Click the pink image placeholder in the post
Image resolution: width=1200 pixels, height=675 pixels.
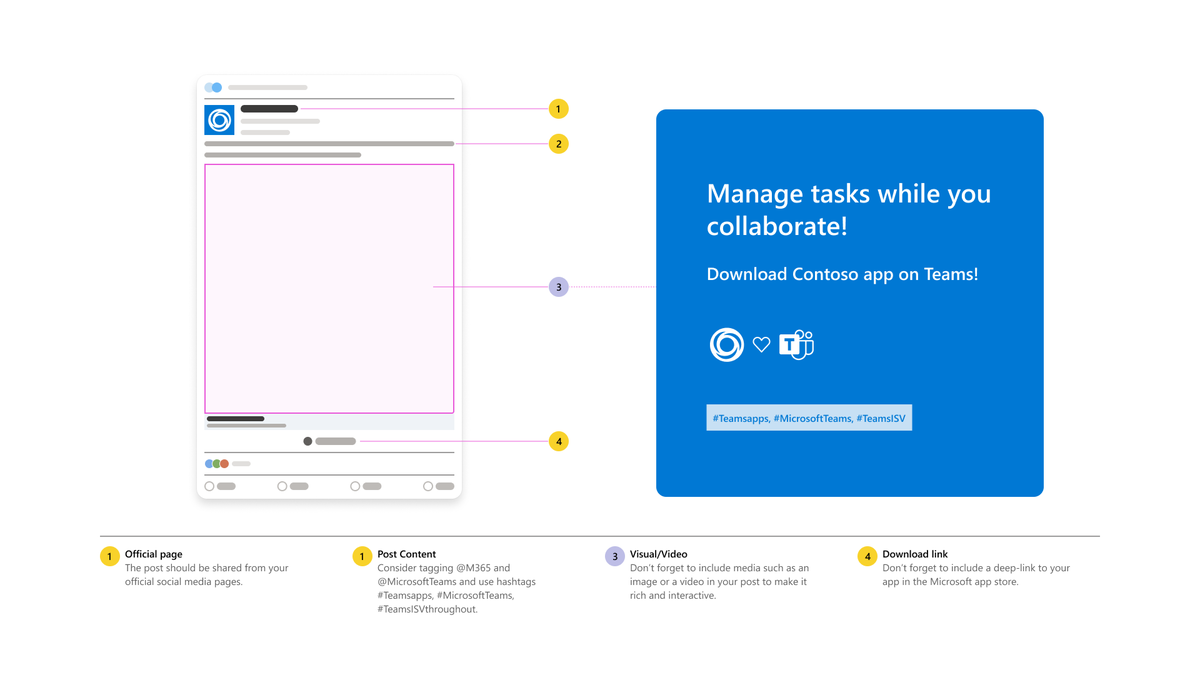coord(329,289)
